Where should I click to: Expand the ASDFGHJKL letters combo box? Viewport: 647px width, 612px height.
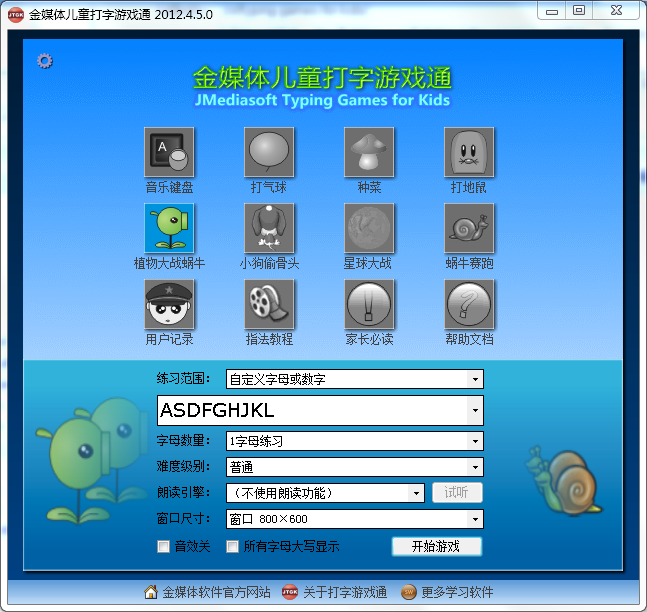click(x=320, y=410)
